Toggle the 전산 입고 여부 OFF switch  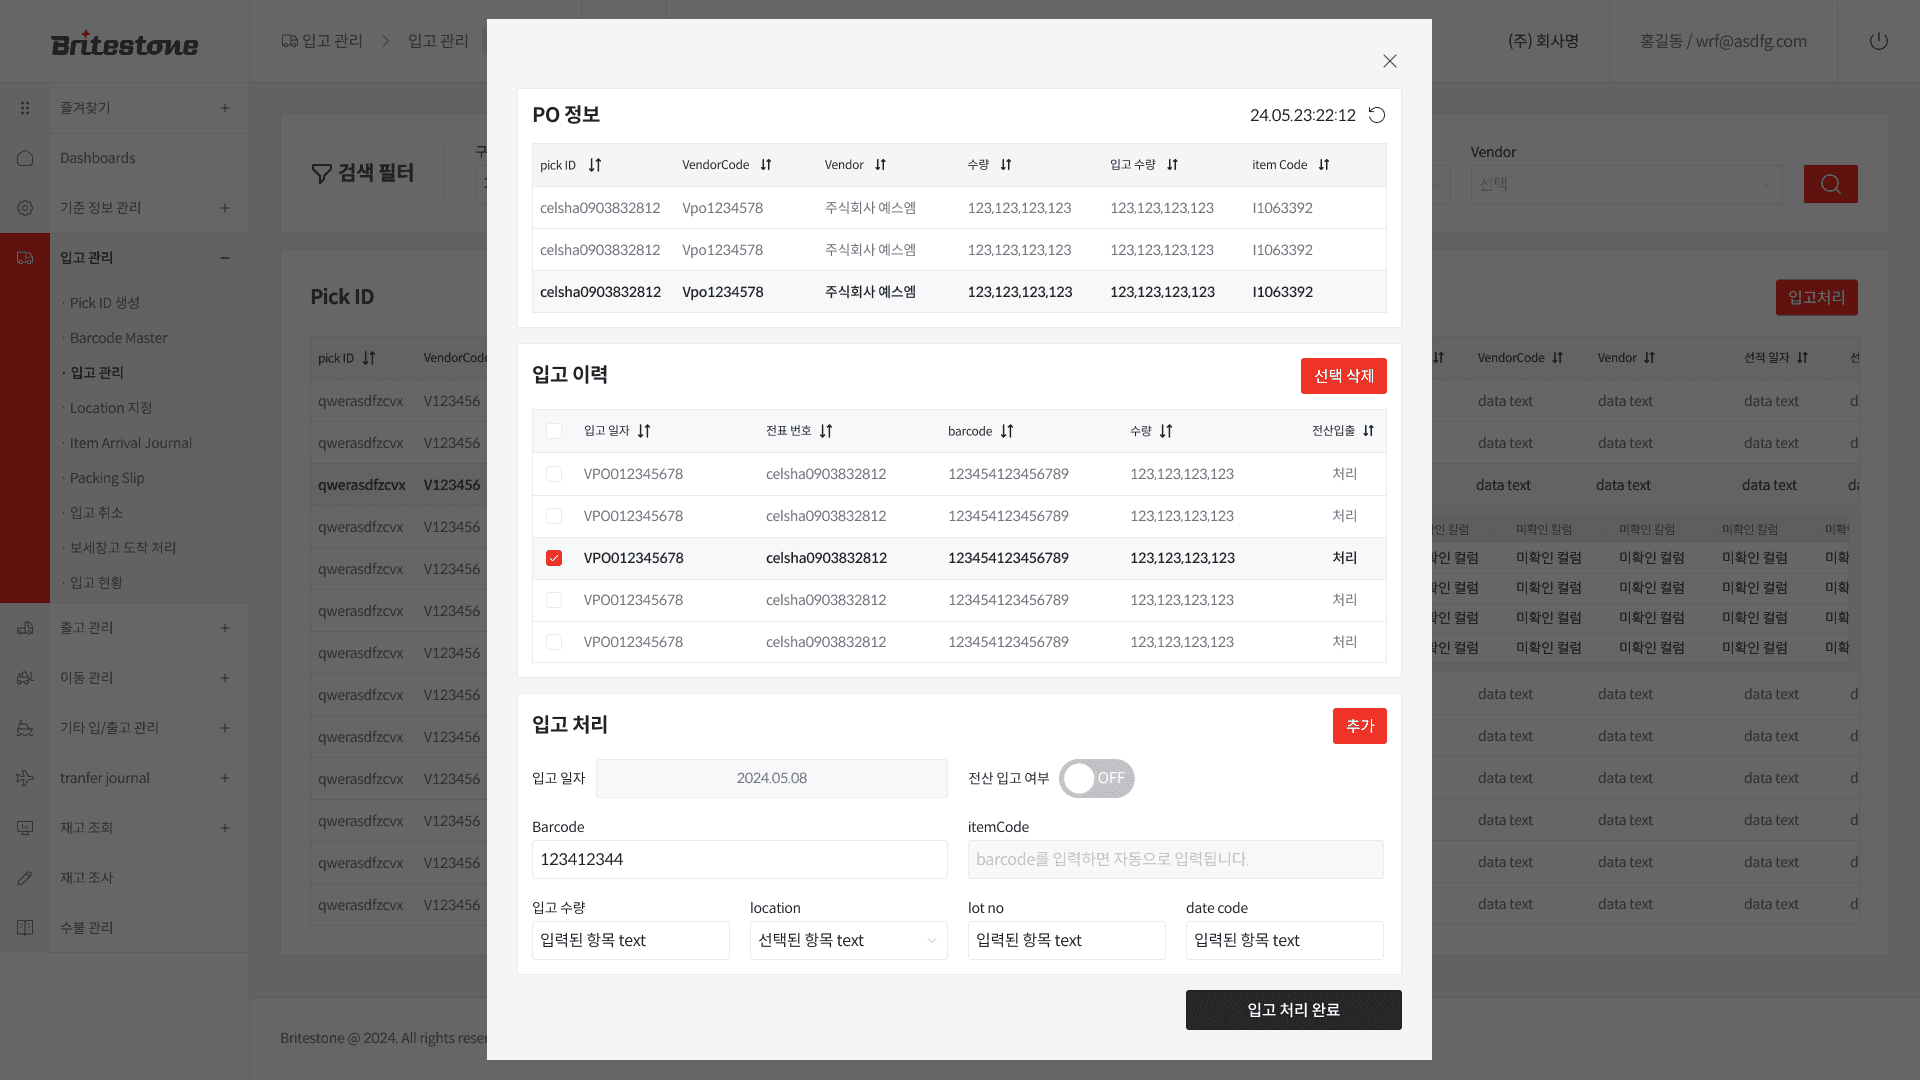(x=1097, y=778)
